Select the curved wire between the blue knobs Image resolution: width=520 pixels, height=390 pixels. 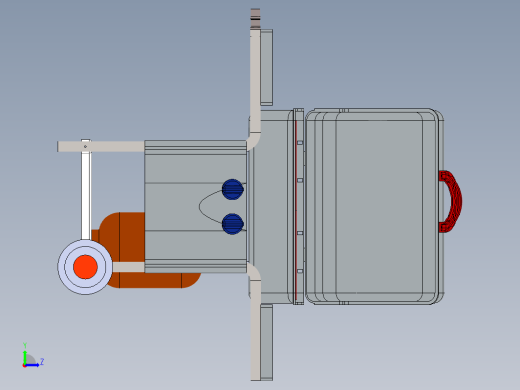point(211,207)
